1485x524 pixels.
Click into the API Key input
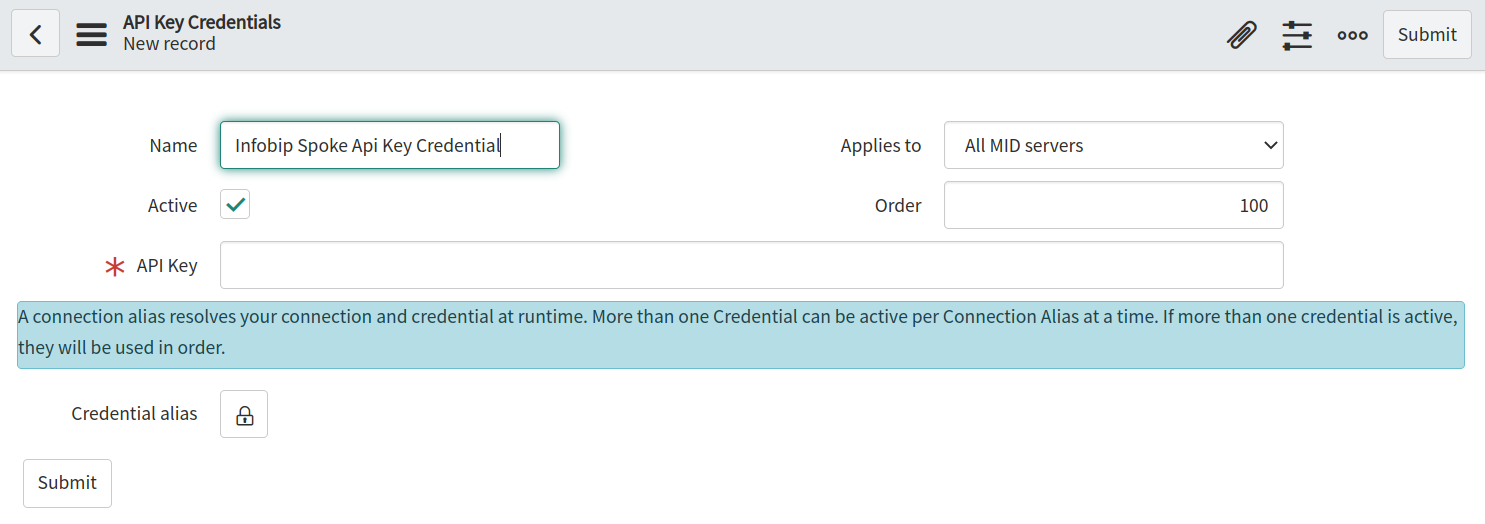point(751,265)
